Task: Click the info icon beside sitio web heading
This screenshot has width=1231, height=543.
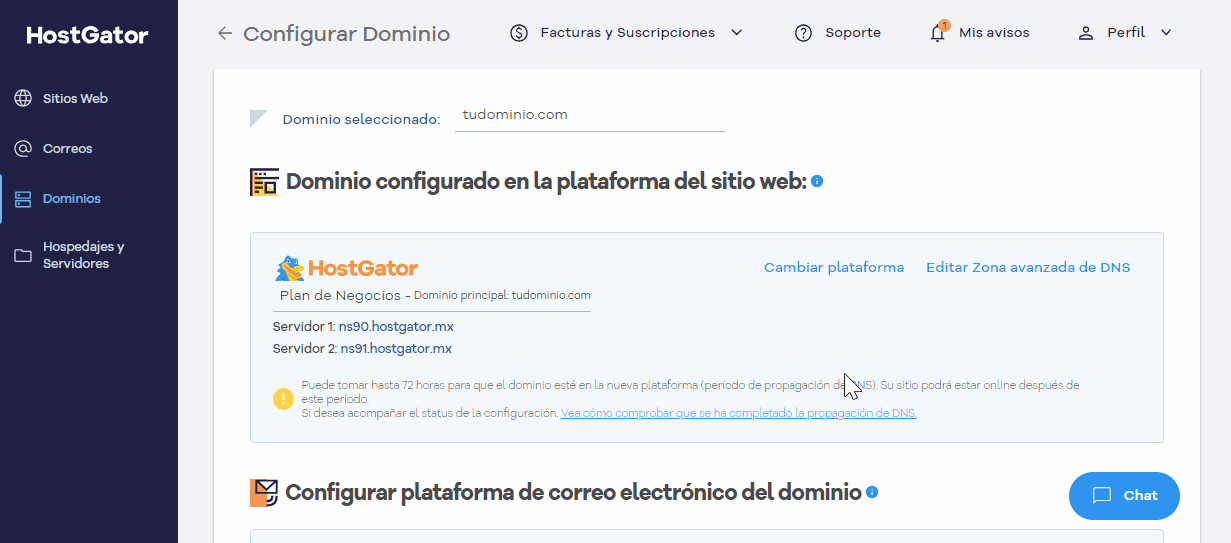Action: (817, 181)
